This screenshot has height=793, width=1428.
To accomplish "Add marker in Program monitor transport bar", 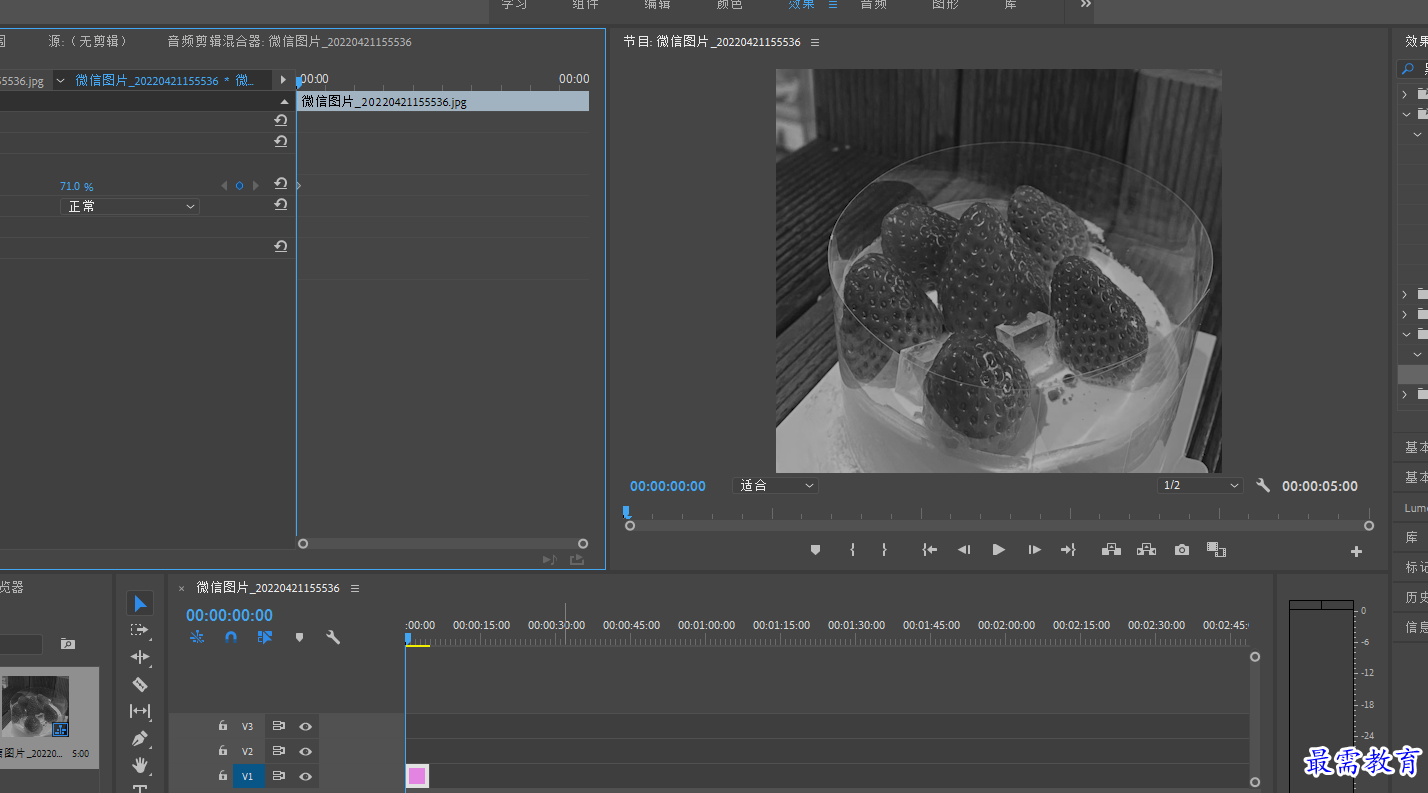I will (815, 550).
